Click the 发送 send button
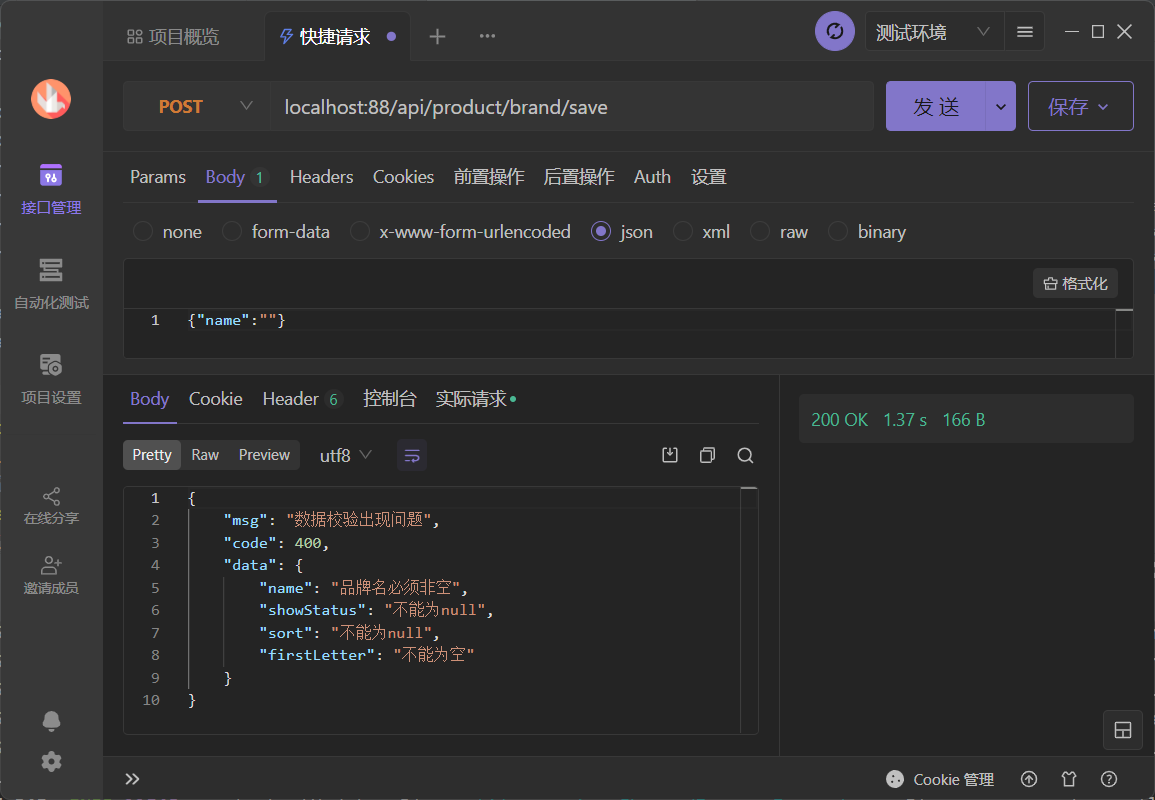This screenshot has width=1155, height=800. pos(935,107)
